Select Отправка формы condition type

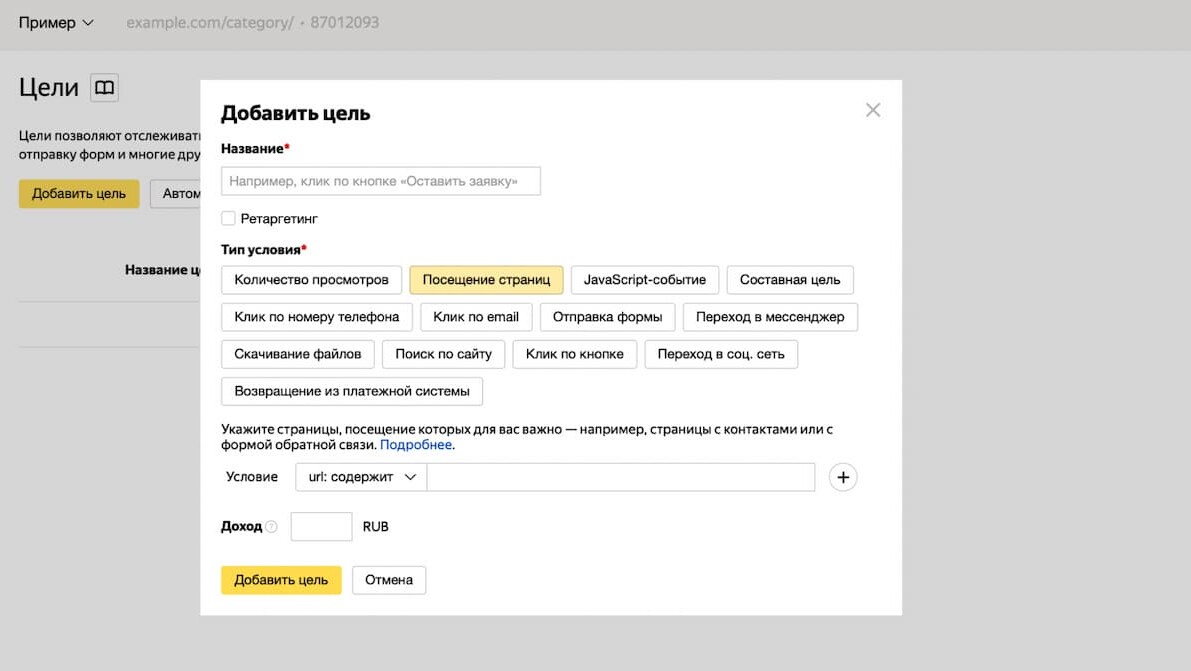click(x=607, y=317)
